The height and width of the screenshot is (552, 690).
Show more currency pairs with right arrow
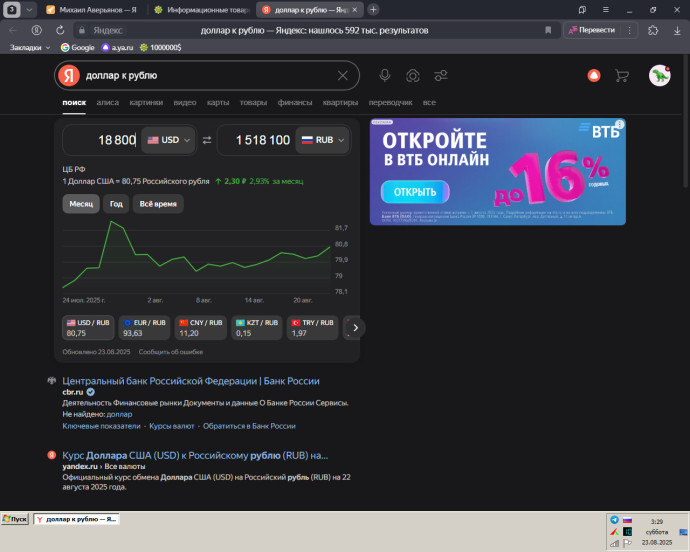(x=356, y=328)
